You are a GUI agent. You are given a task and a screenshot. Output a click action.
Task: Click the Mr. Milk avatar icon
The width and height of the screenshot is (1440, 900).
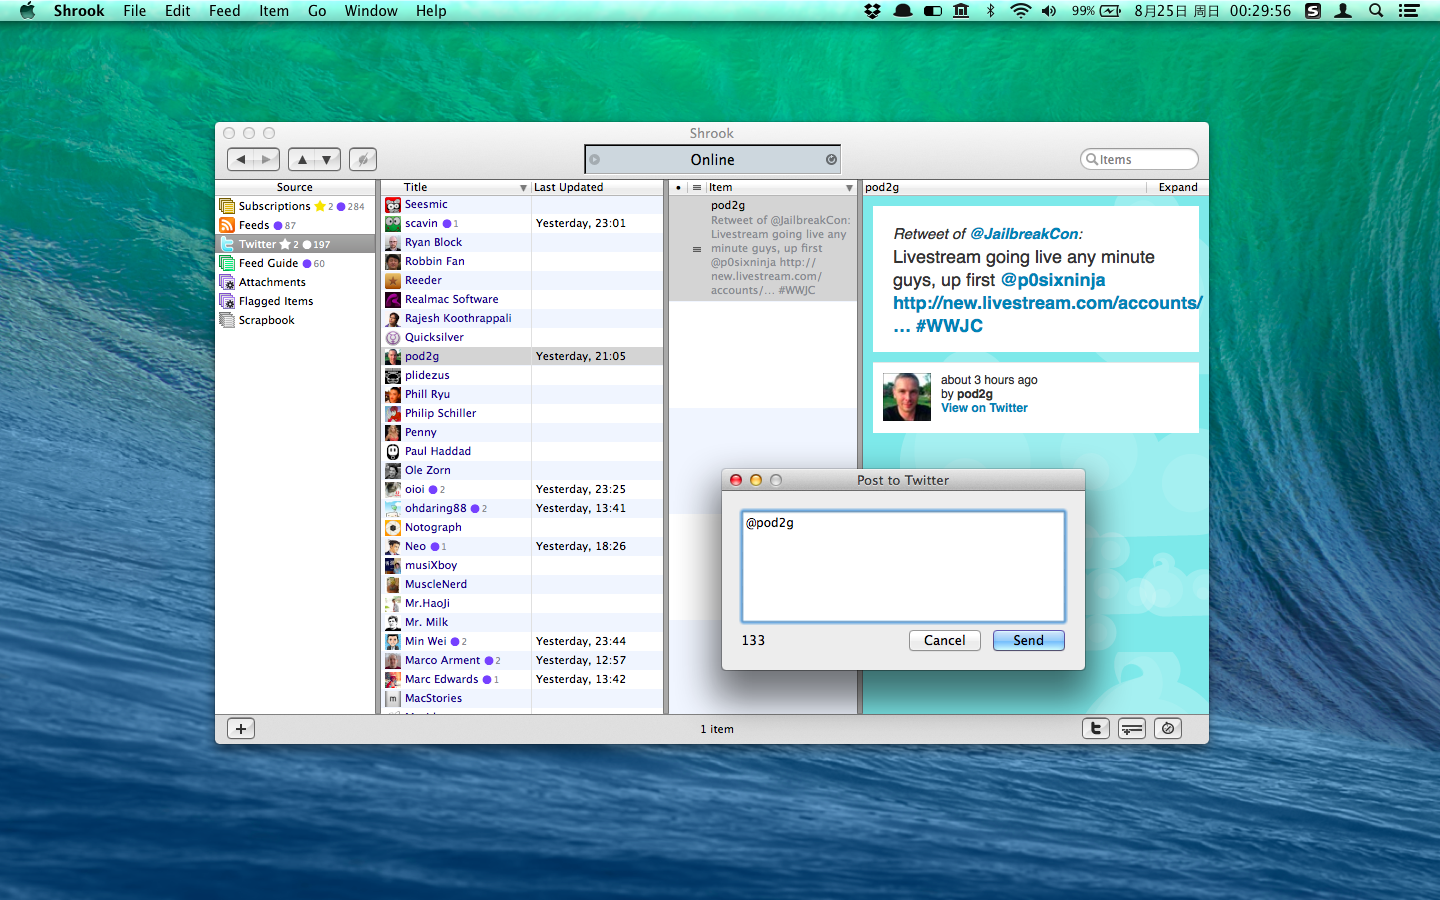click(393, 623)
